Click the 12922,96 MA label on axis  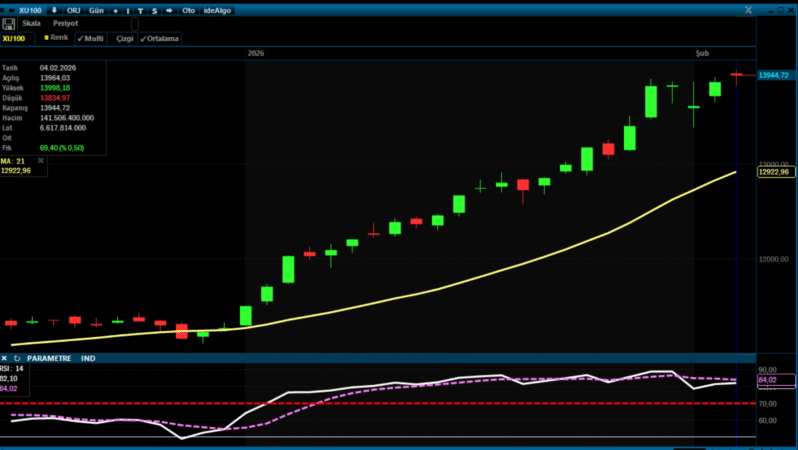click(775, 172)
